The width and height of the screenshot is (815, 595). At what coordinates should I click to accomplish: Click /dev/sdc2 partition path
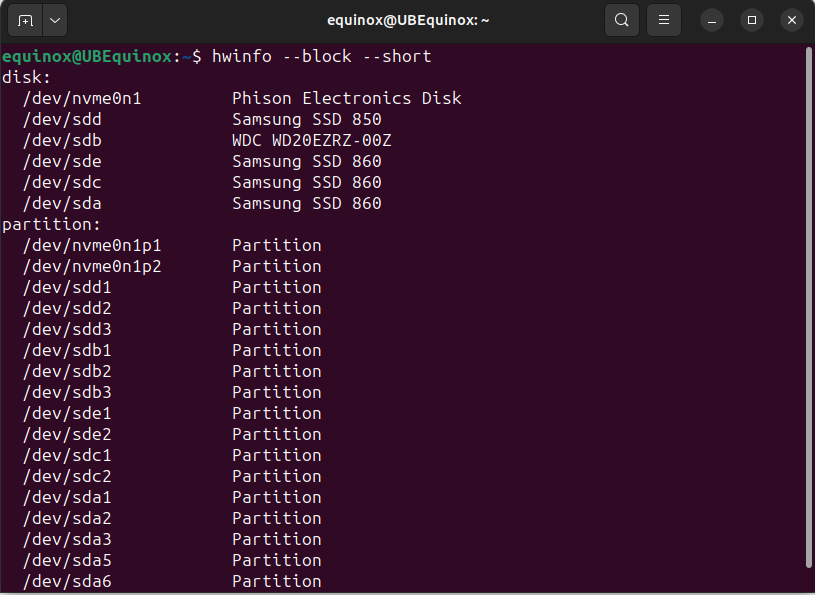(x=67, y=476)
